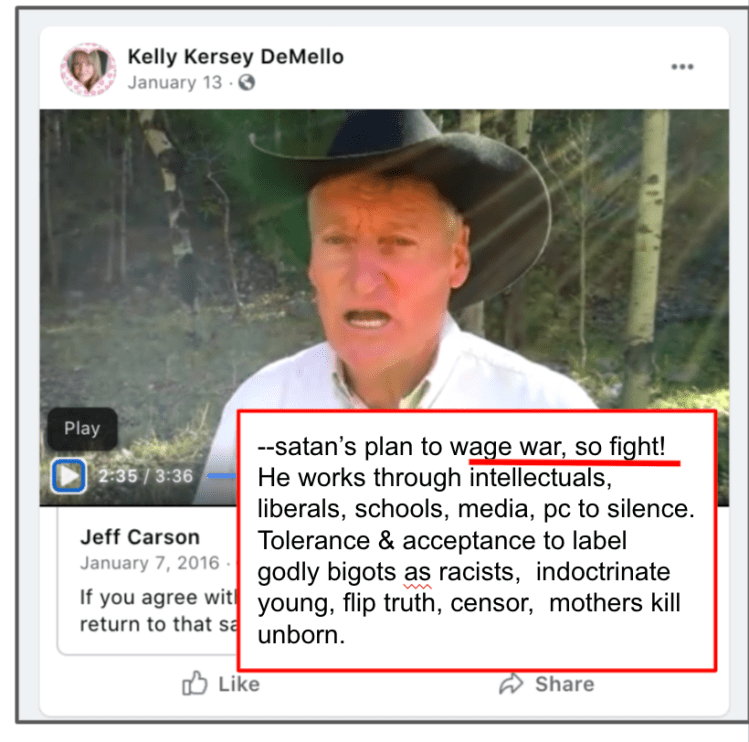Click the globe public-audience icon

coord(246,83)
